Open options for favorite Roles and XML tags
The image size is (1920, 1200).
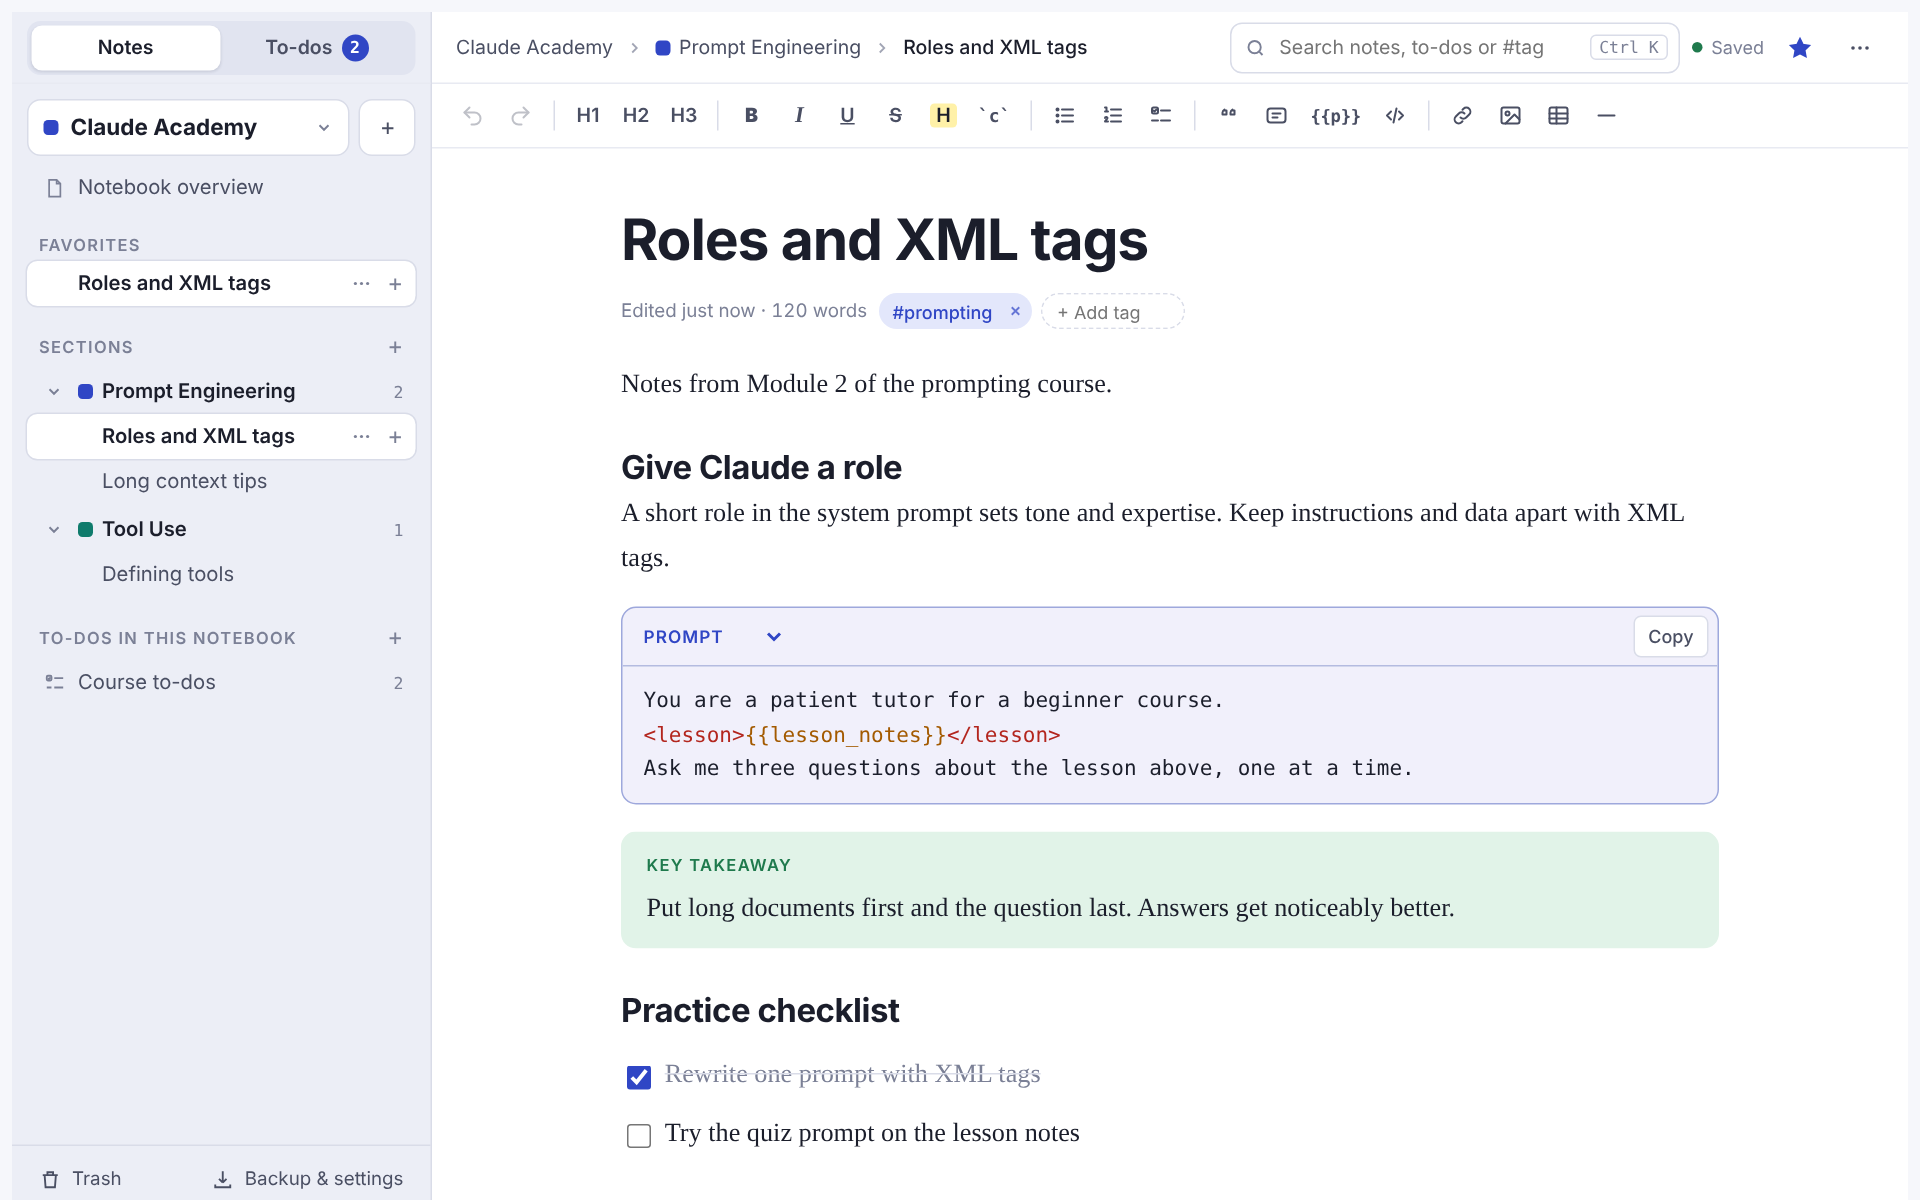point(361,285)
